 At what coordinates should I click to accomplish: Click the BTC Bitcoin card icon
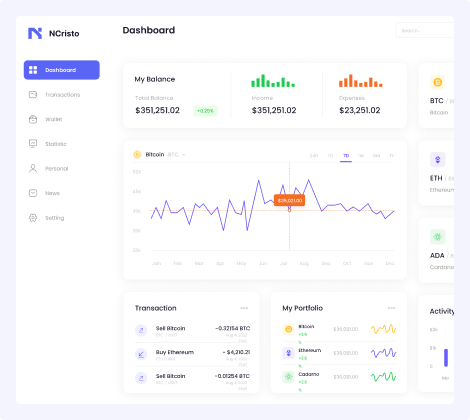coord(438,82)
